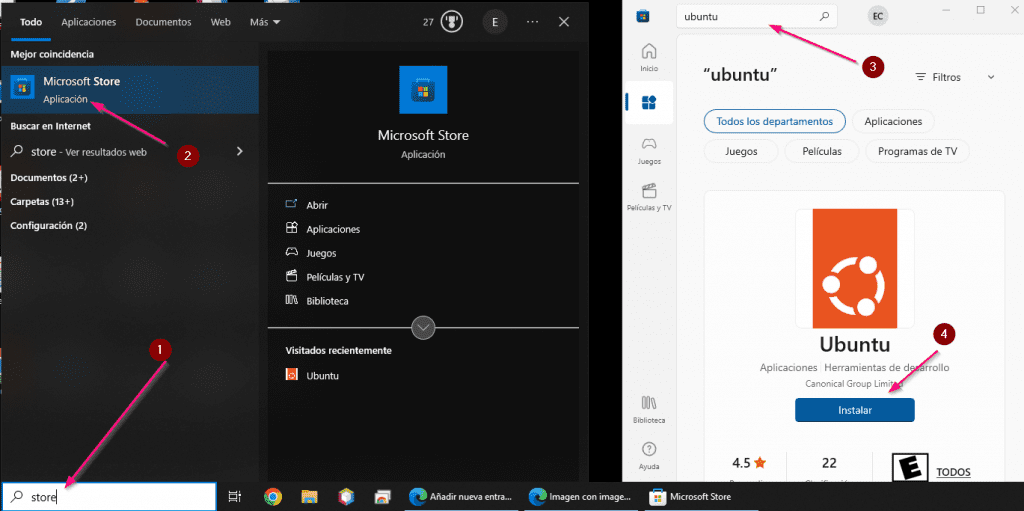Expand the Filtros dropdown
1024x511 pixels.
point(955,77)
